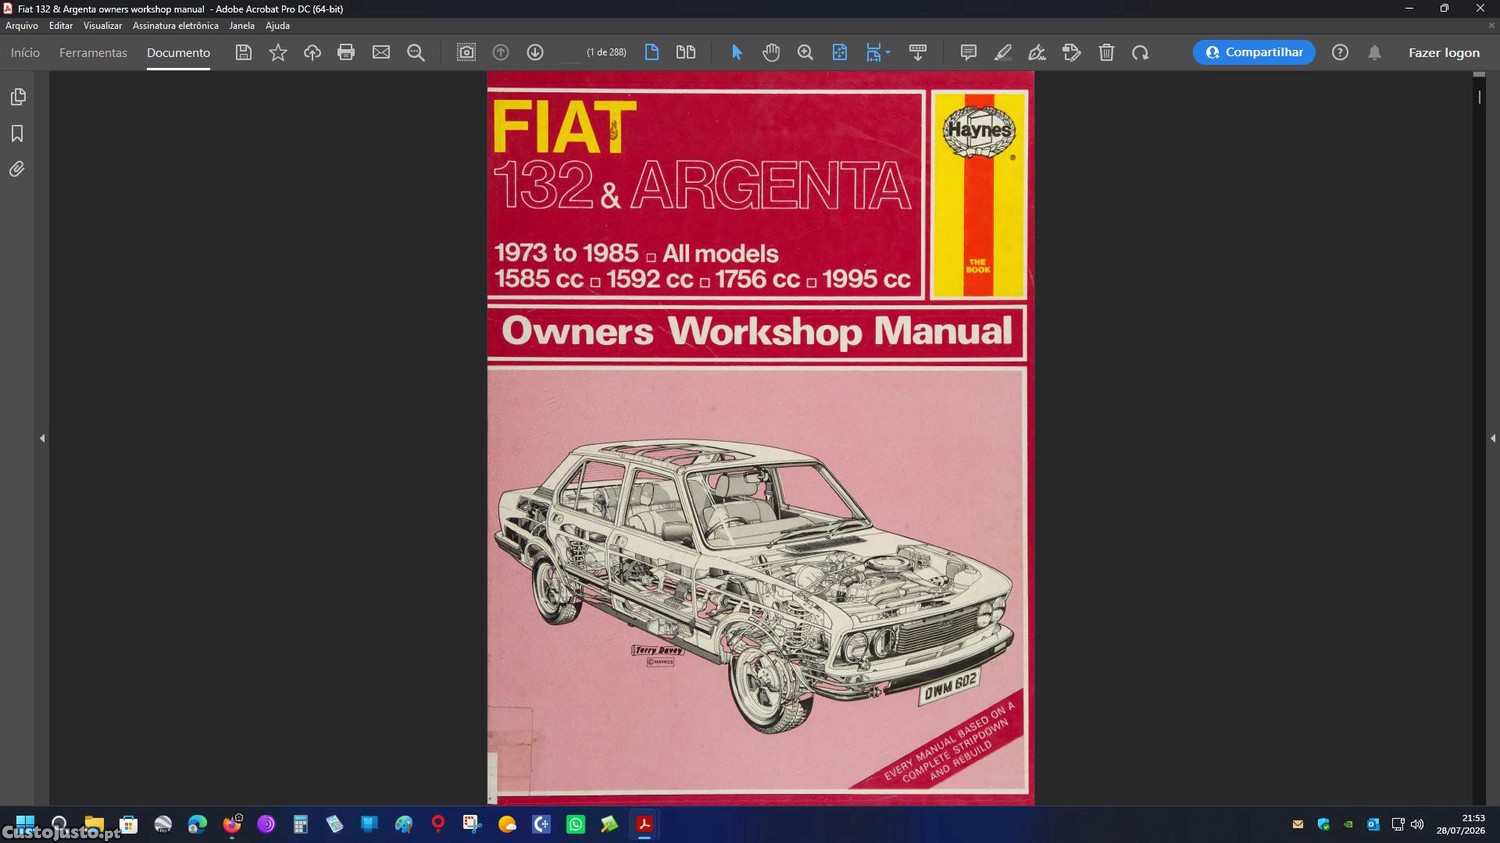This screenshot has width=1500, height=843.
Task: Open the Editar menu
Action: pyautogui.click(x=61, y=25)
